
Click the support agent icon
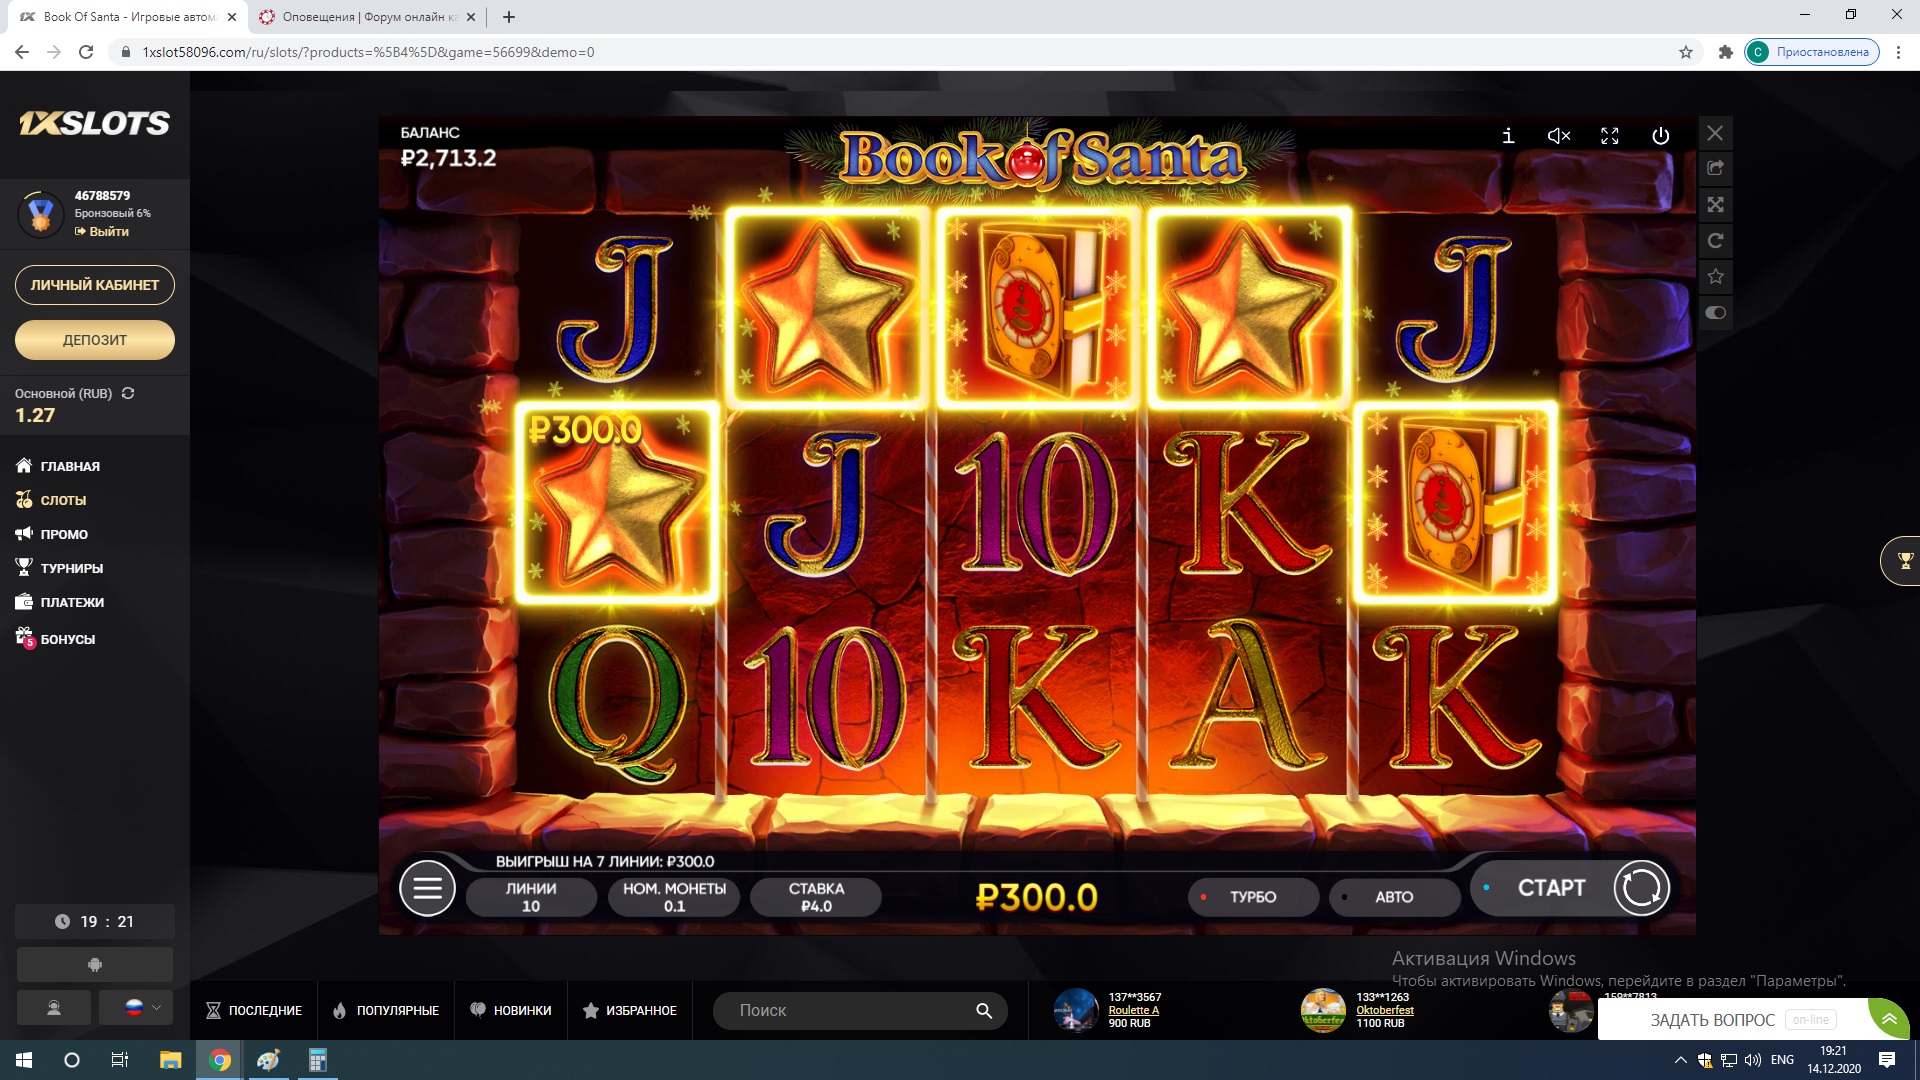pos(54,1008)
